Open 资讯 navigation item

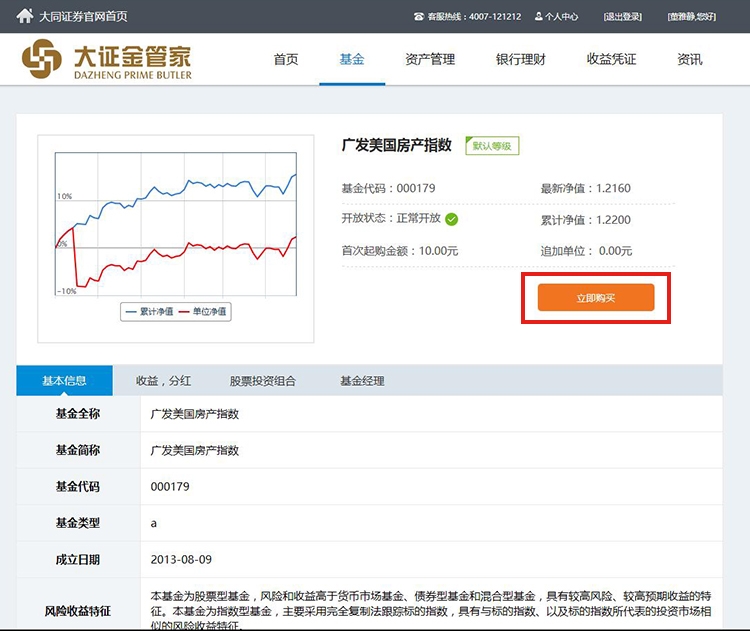click(x=690, y=59)
